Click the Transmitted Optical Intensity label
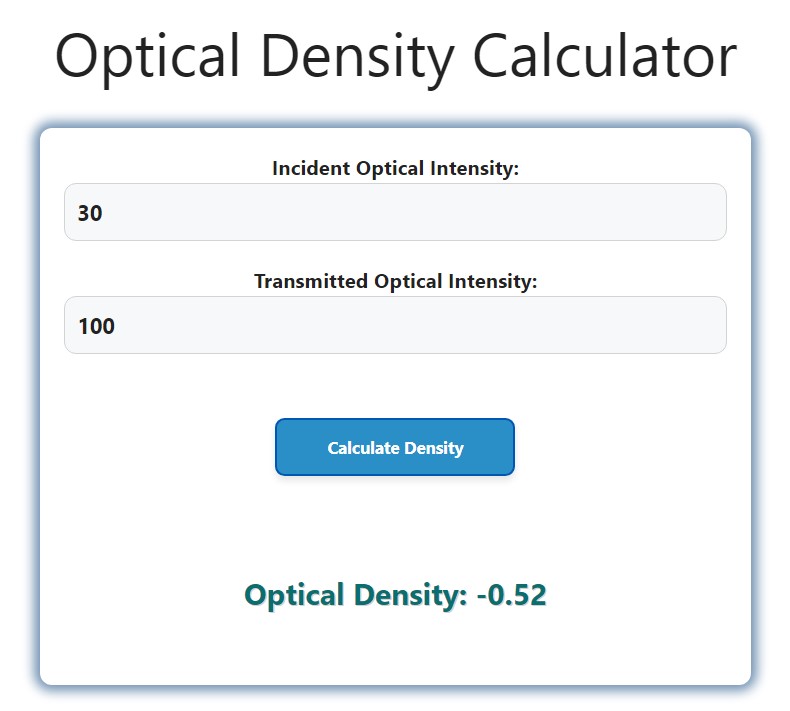 click(395, 281)
